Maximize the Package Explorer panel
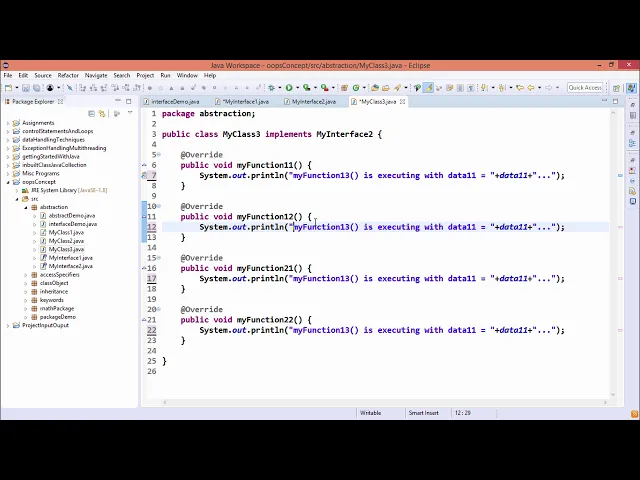 [129, 101]
